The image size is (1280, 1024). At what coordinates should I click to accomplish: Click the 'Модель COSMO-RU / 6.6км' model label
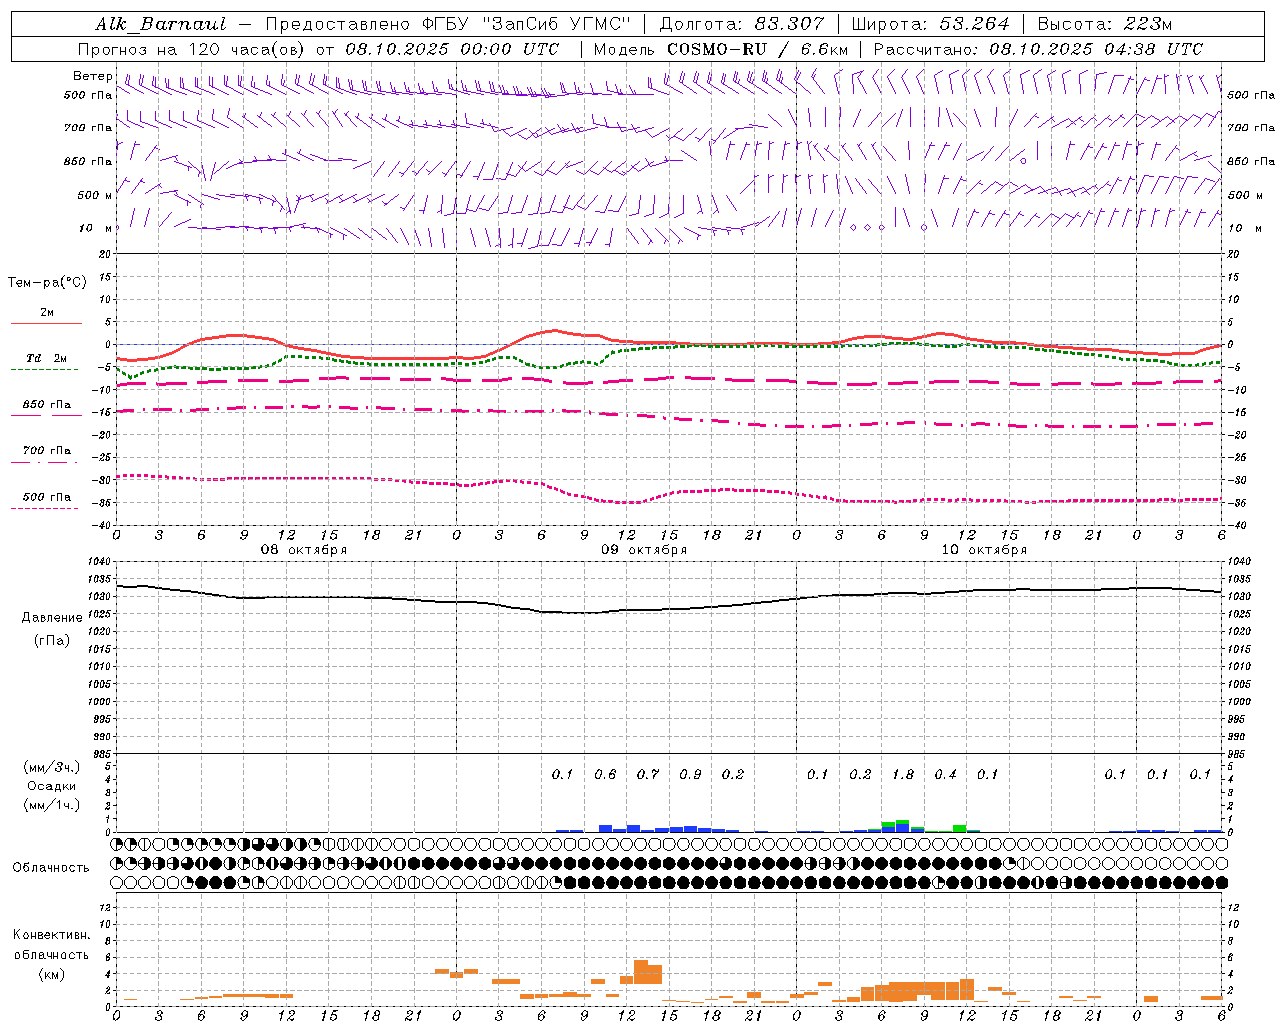coord(721,49)
